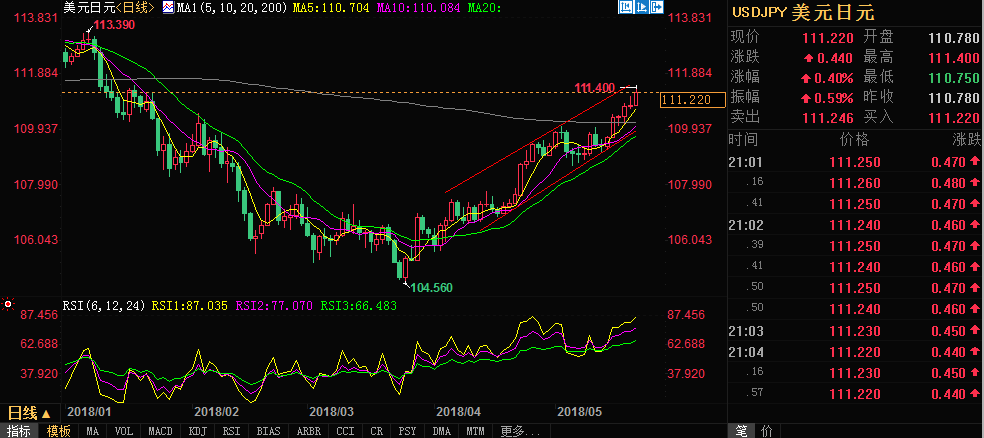Click the 113.390 high price marker
This screenshot has width=984, height=438.
116,26
